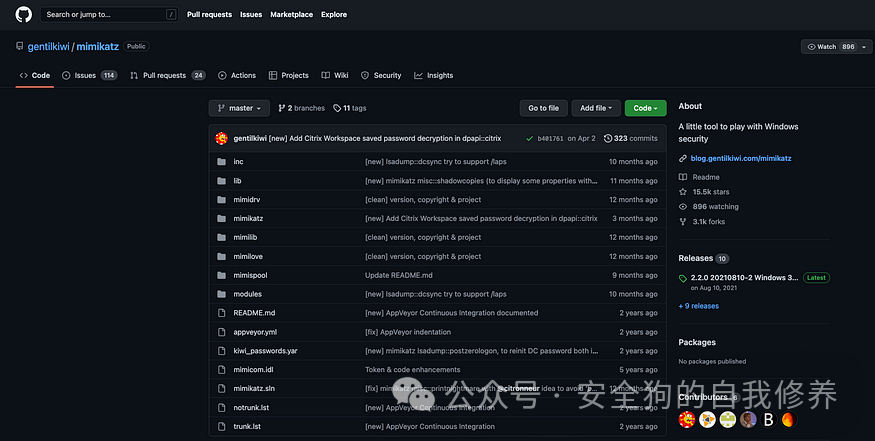Click the mimilove folder icon
Viewport: 875px width, 441px height.
click(222, 257)
